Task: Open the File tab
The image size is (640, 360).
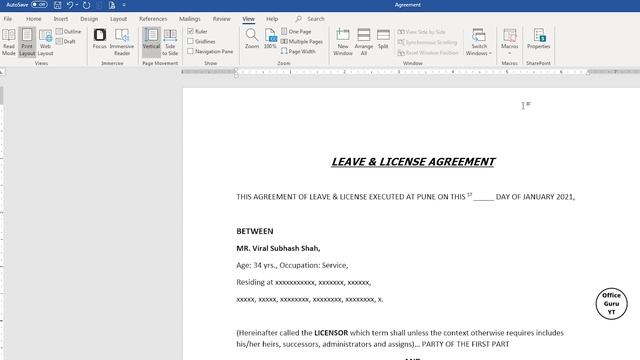Action: [x=8, y=19]
